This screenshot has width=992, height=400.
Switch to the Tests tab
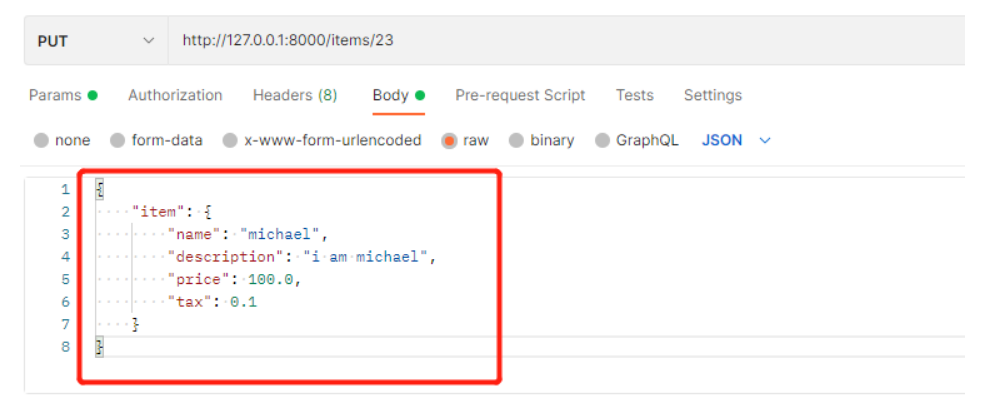(x=634, y=95)
